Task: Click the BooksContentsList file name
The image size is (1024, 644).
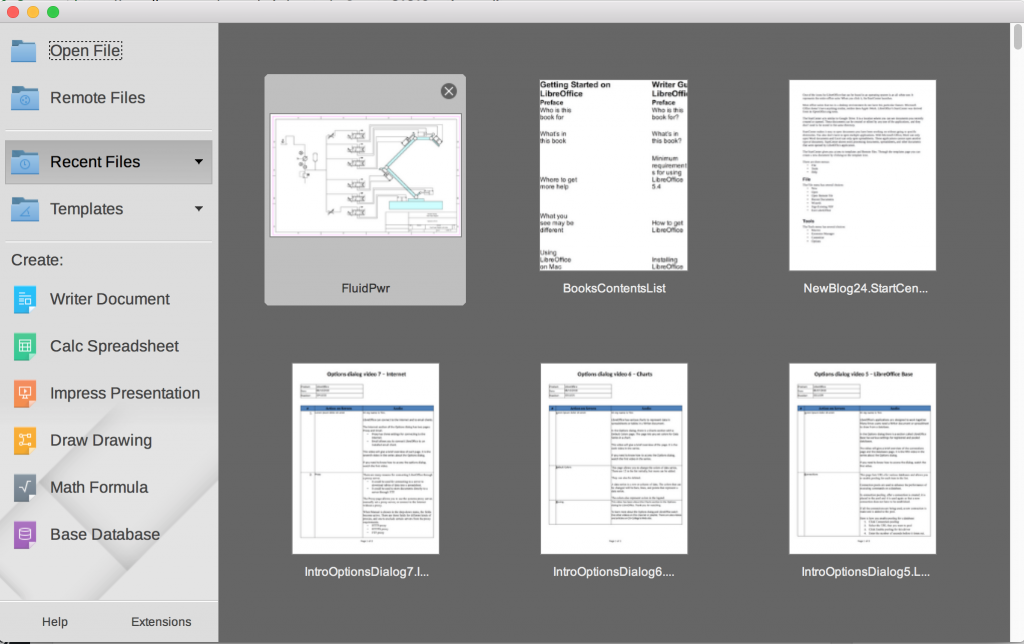Action: click(614, 288)
